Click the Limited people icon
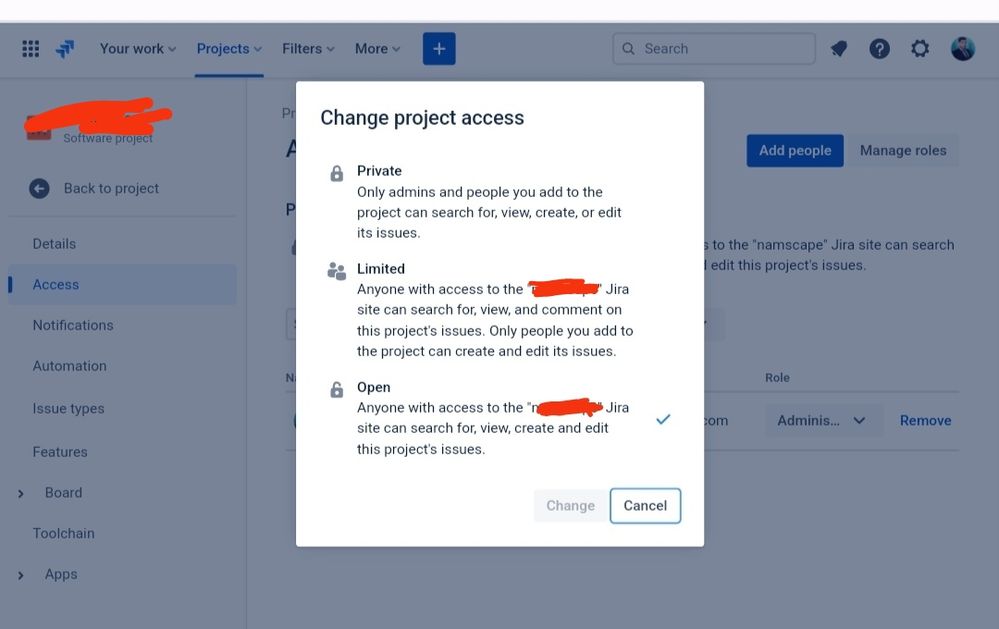 click(x=336, y=271)
